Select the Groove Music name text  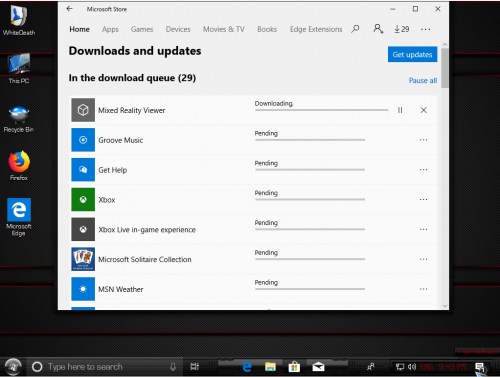[x=121, y=140]
